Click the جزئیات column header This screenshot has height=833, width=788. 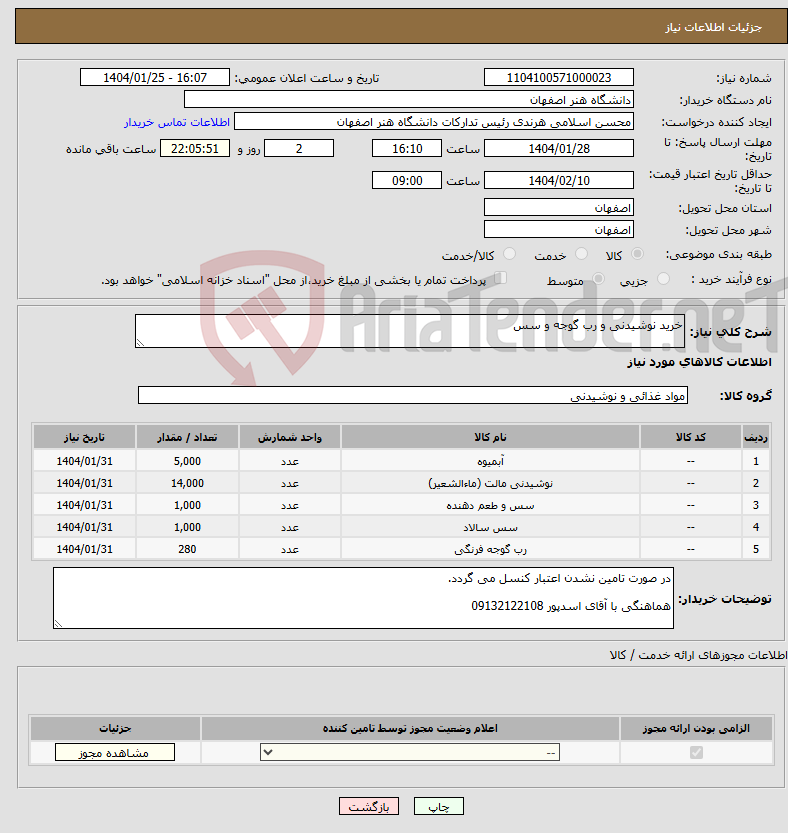click(x=115, y=728)
